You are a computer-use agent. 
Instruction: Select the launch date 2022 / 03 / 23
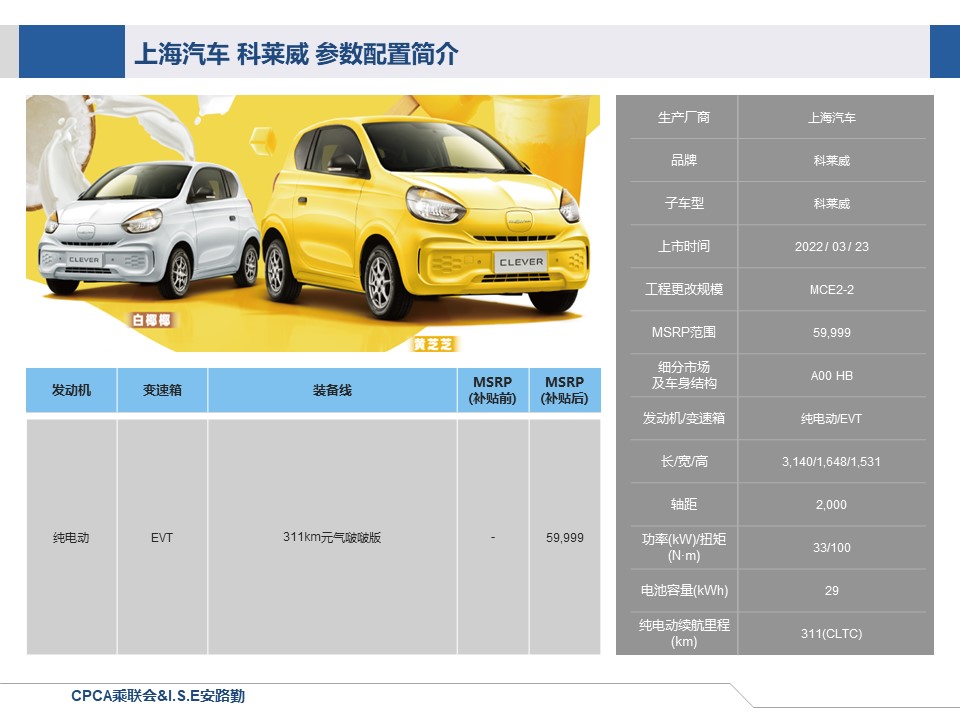coord(831,247)
